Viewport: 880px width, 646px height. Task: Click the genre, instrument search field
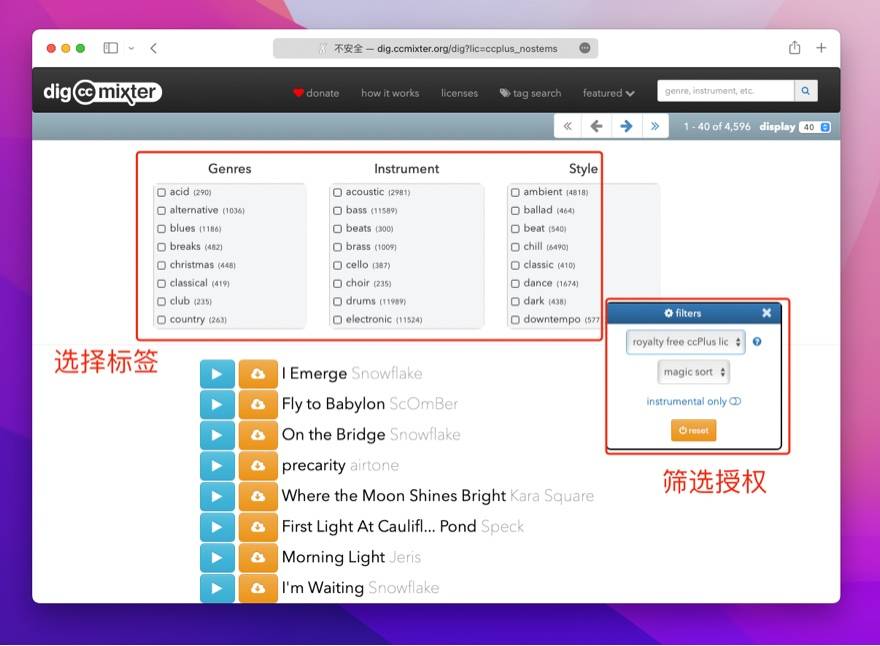tap(725, 91)
